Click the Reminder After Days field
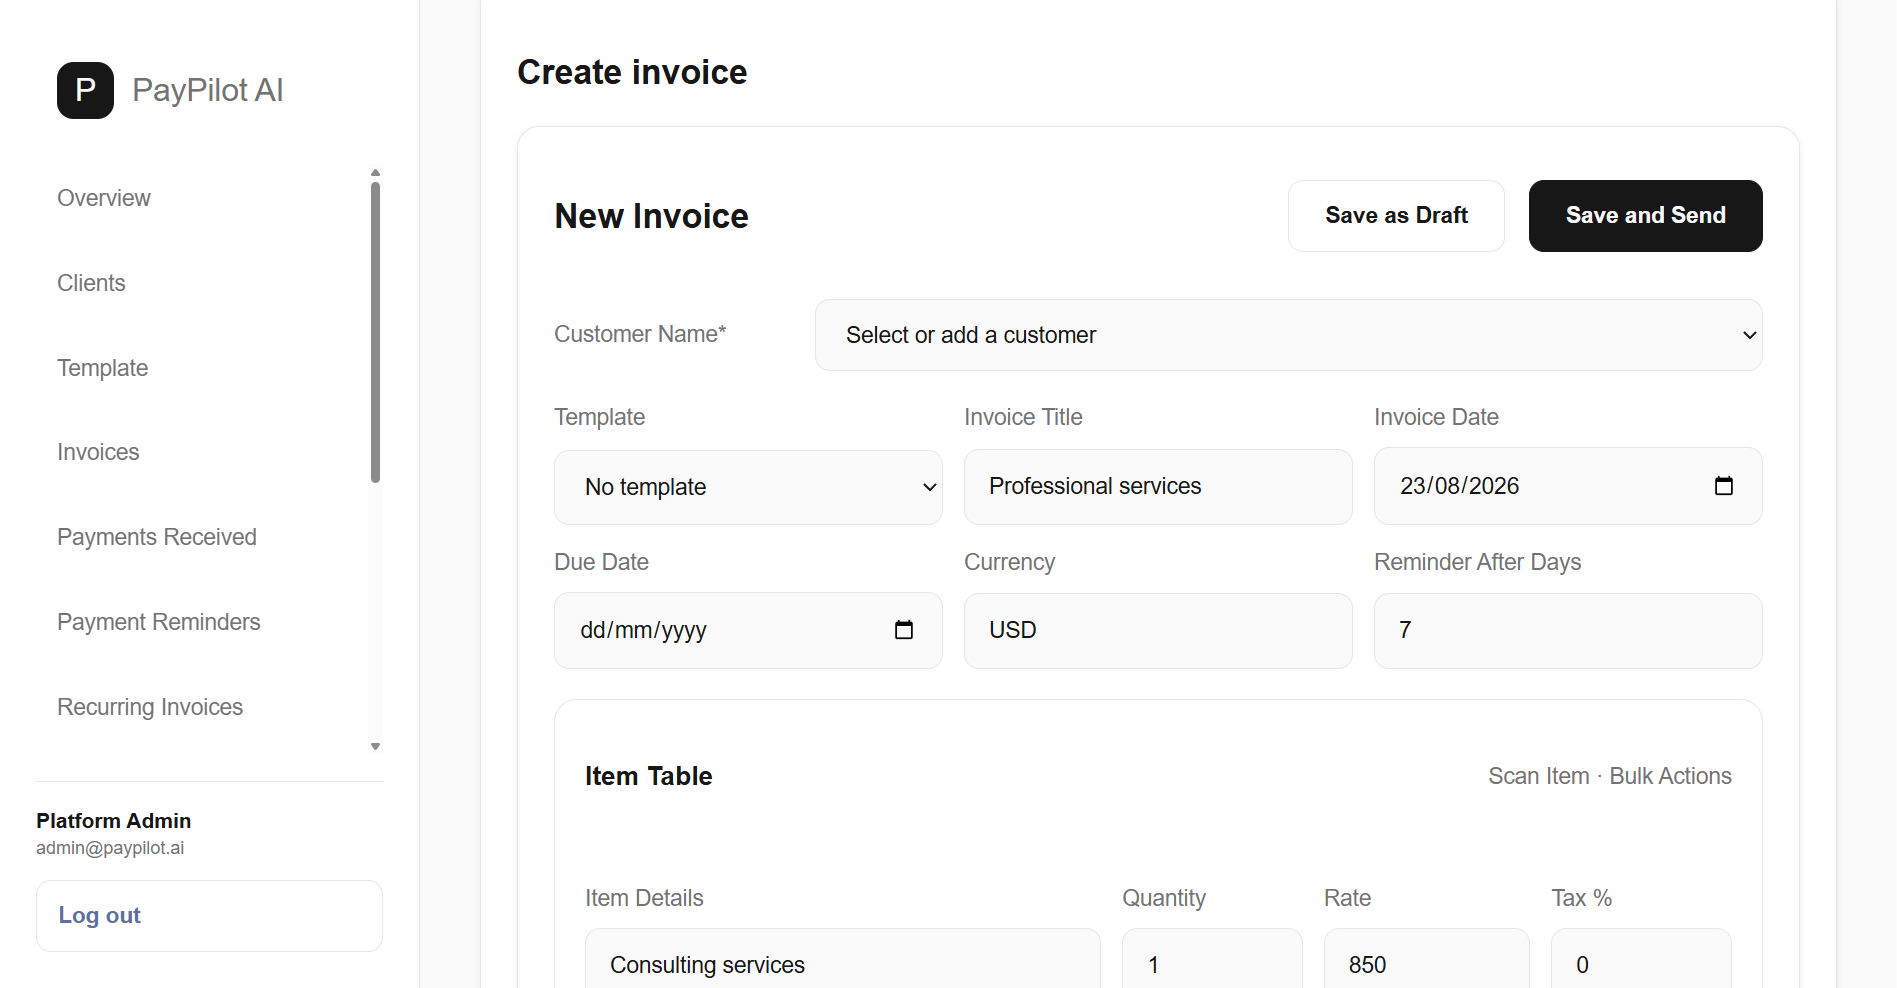Screen dimensions: 1897x988 tap(1568, 631)
